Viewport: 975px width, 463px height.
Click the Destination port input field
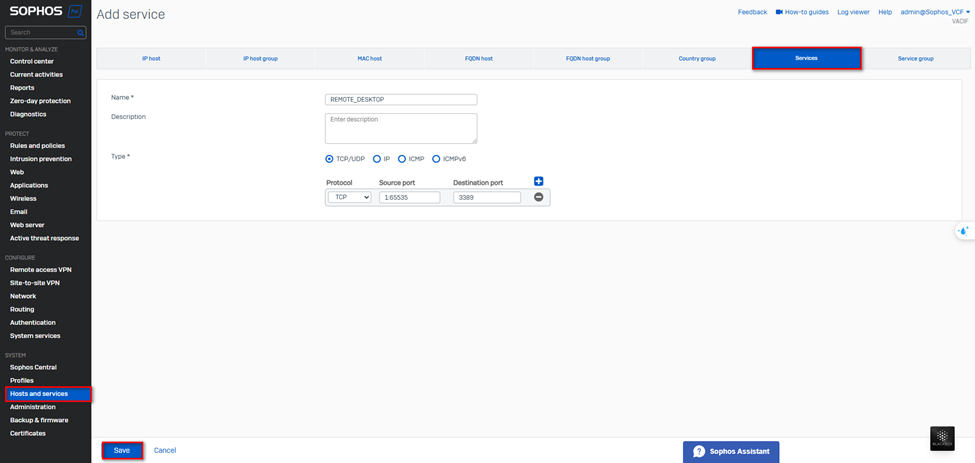(x=487, y=198)
